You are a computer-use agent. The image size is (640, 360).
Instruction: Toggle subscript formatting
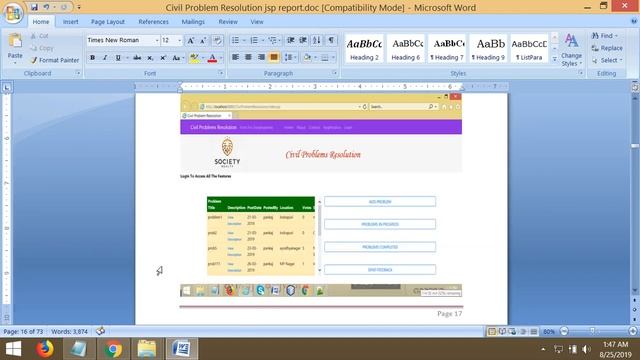click(x=150, y=58)
